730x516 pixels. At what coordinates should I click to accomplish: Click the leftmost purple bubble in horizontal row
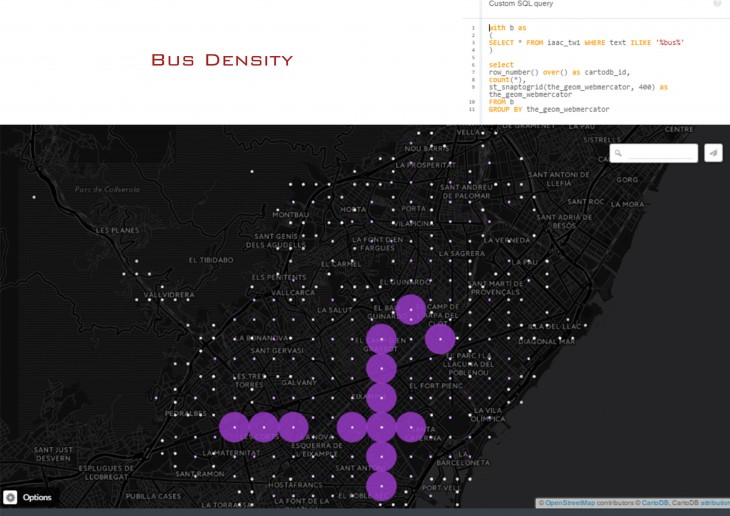coord(234,427)
